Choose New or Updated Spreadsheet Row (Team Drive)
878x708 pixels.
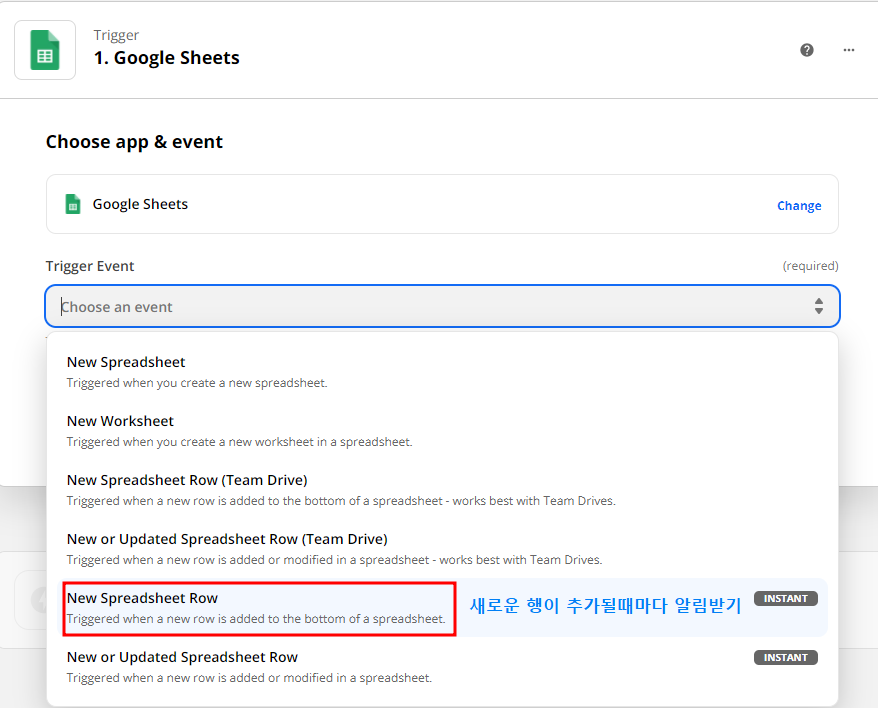(x=227, y=539)
